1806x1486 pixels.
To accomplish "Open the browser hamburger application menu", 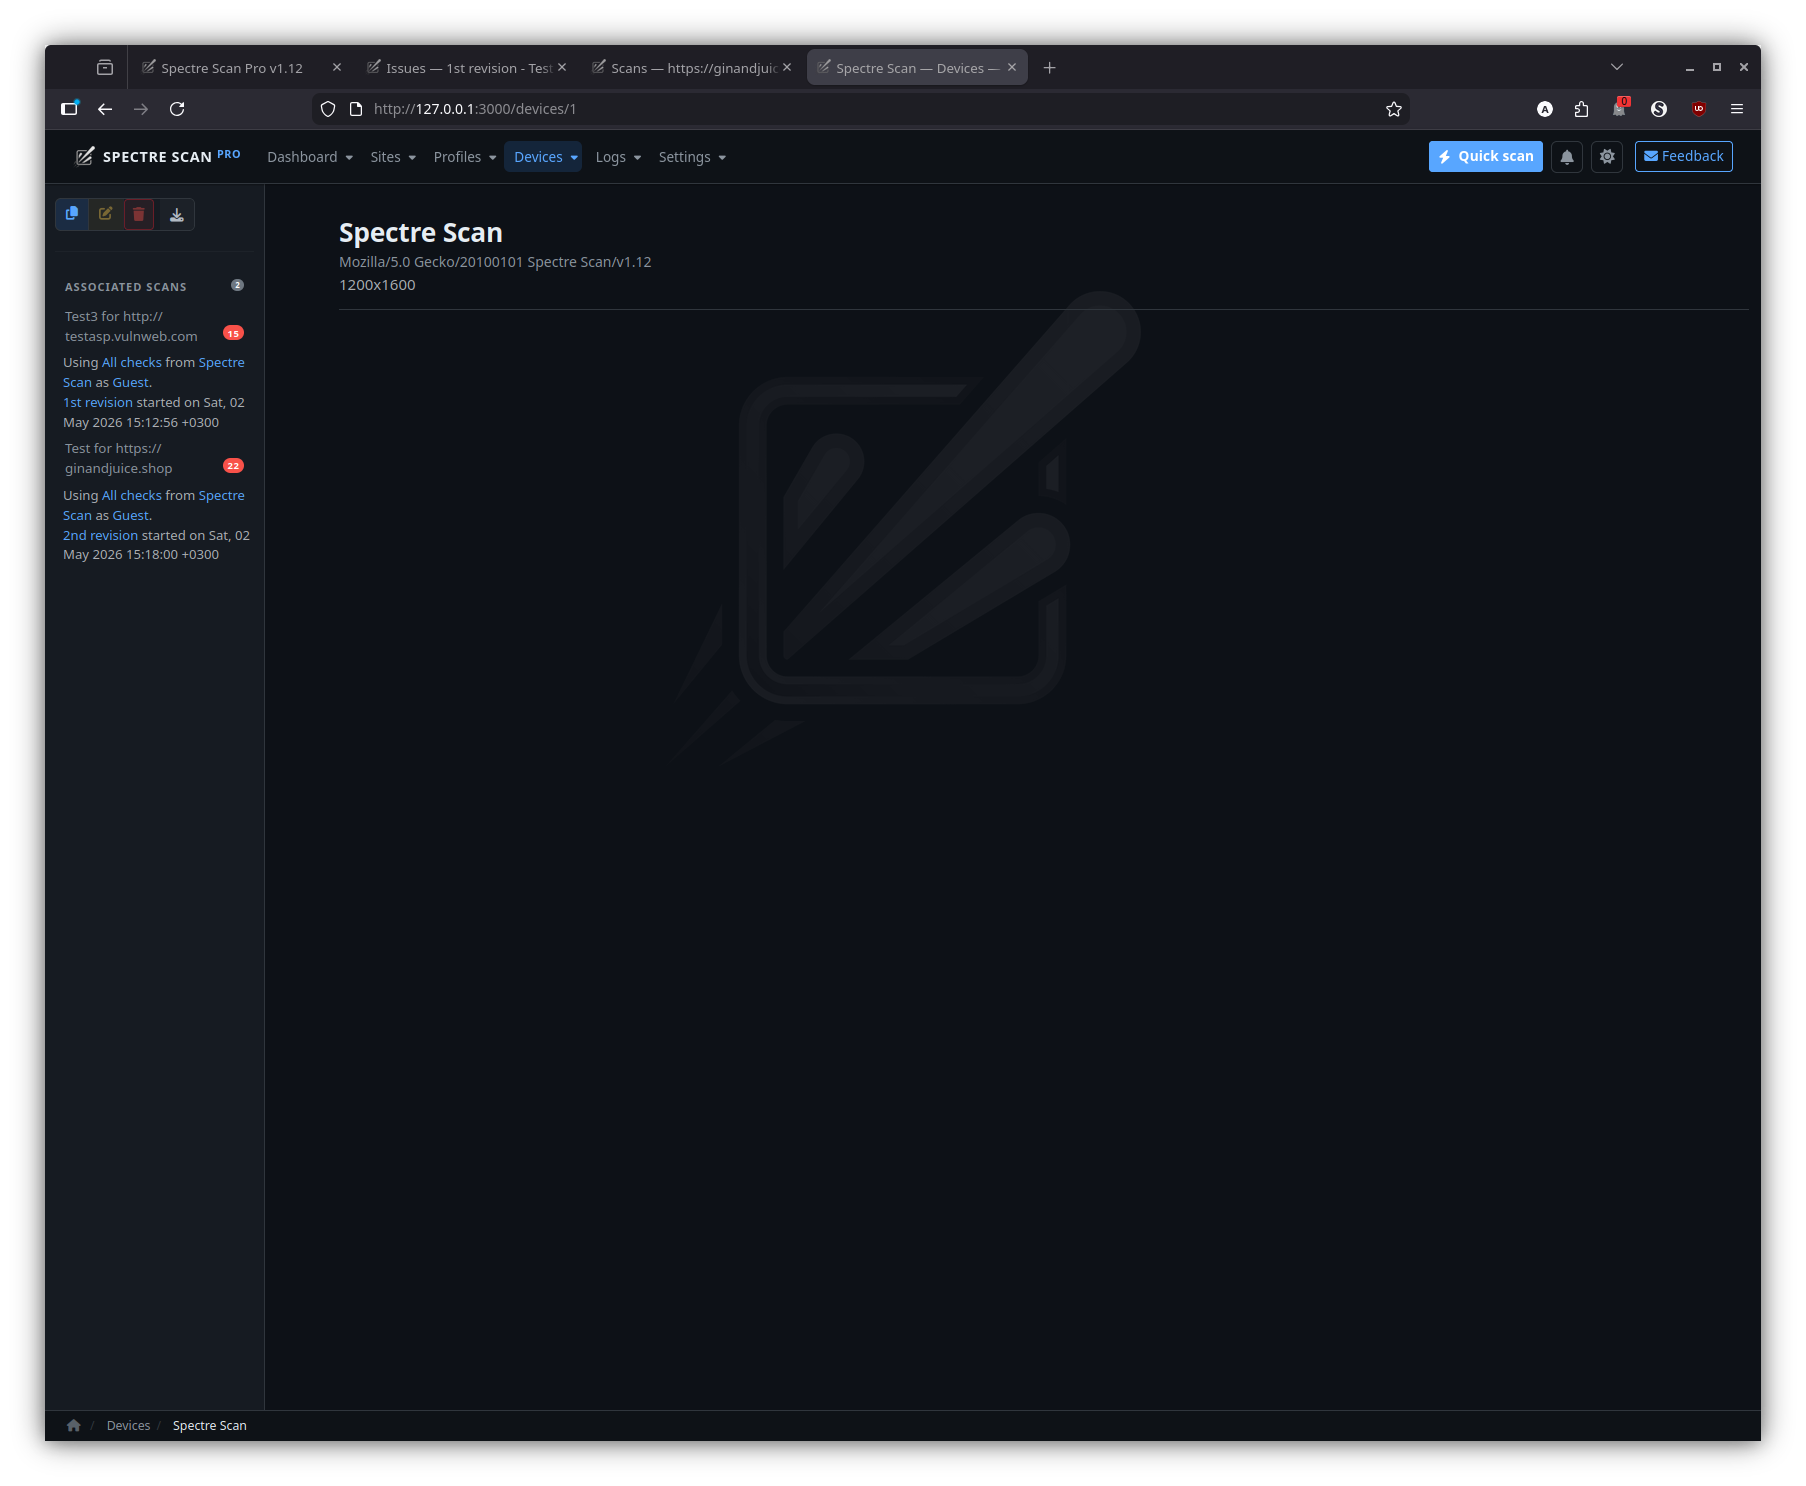I will 1737,109.
